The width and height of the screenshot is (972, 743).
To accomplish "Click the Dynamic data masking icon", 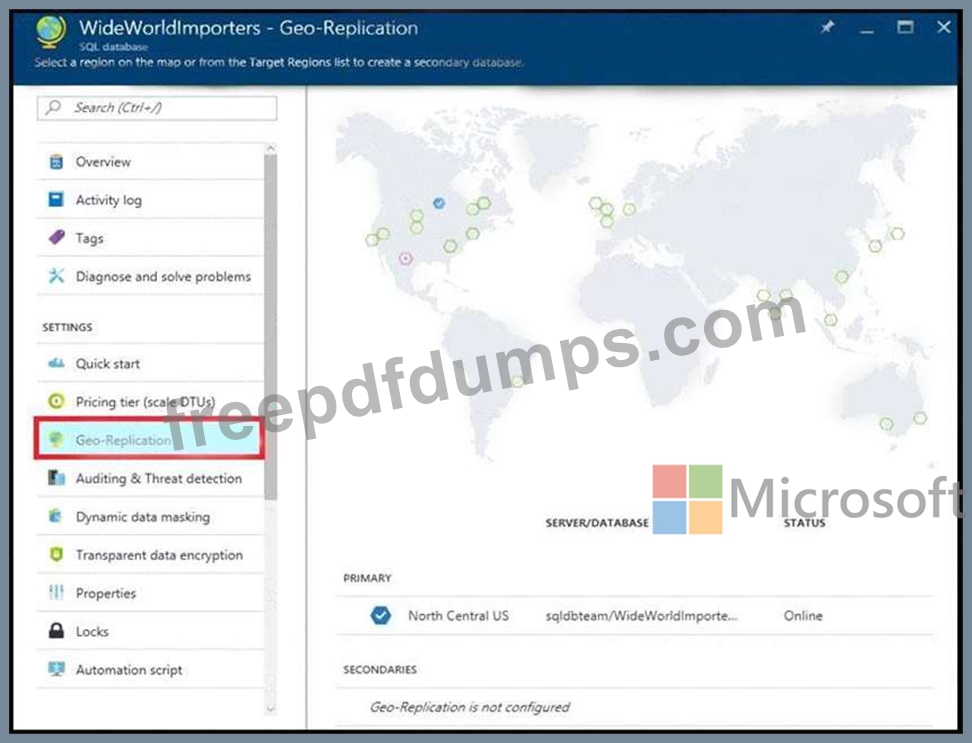I will [x=56, y=516].
